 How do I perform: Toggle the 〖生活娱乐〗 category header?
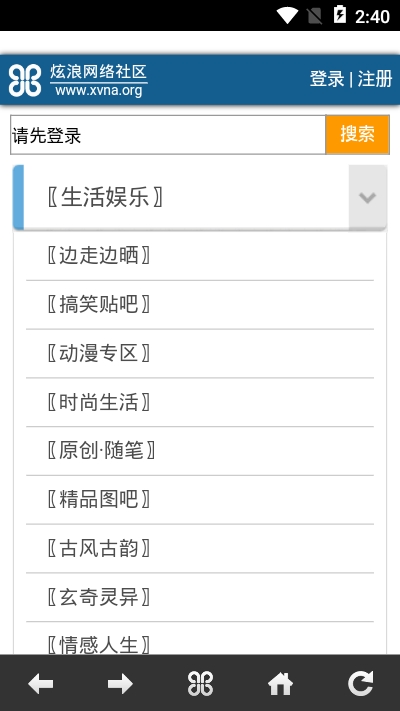(200, 197)
